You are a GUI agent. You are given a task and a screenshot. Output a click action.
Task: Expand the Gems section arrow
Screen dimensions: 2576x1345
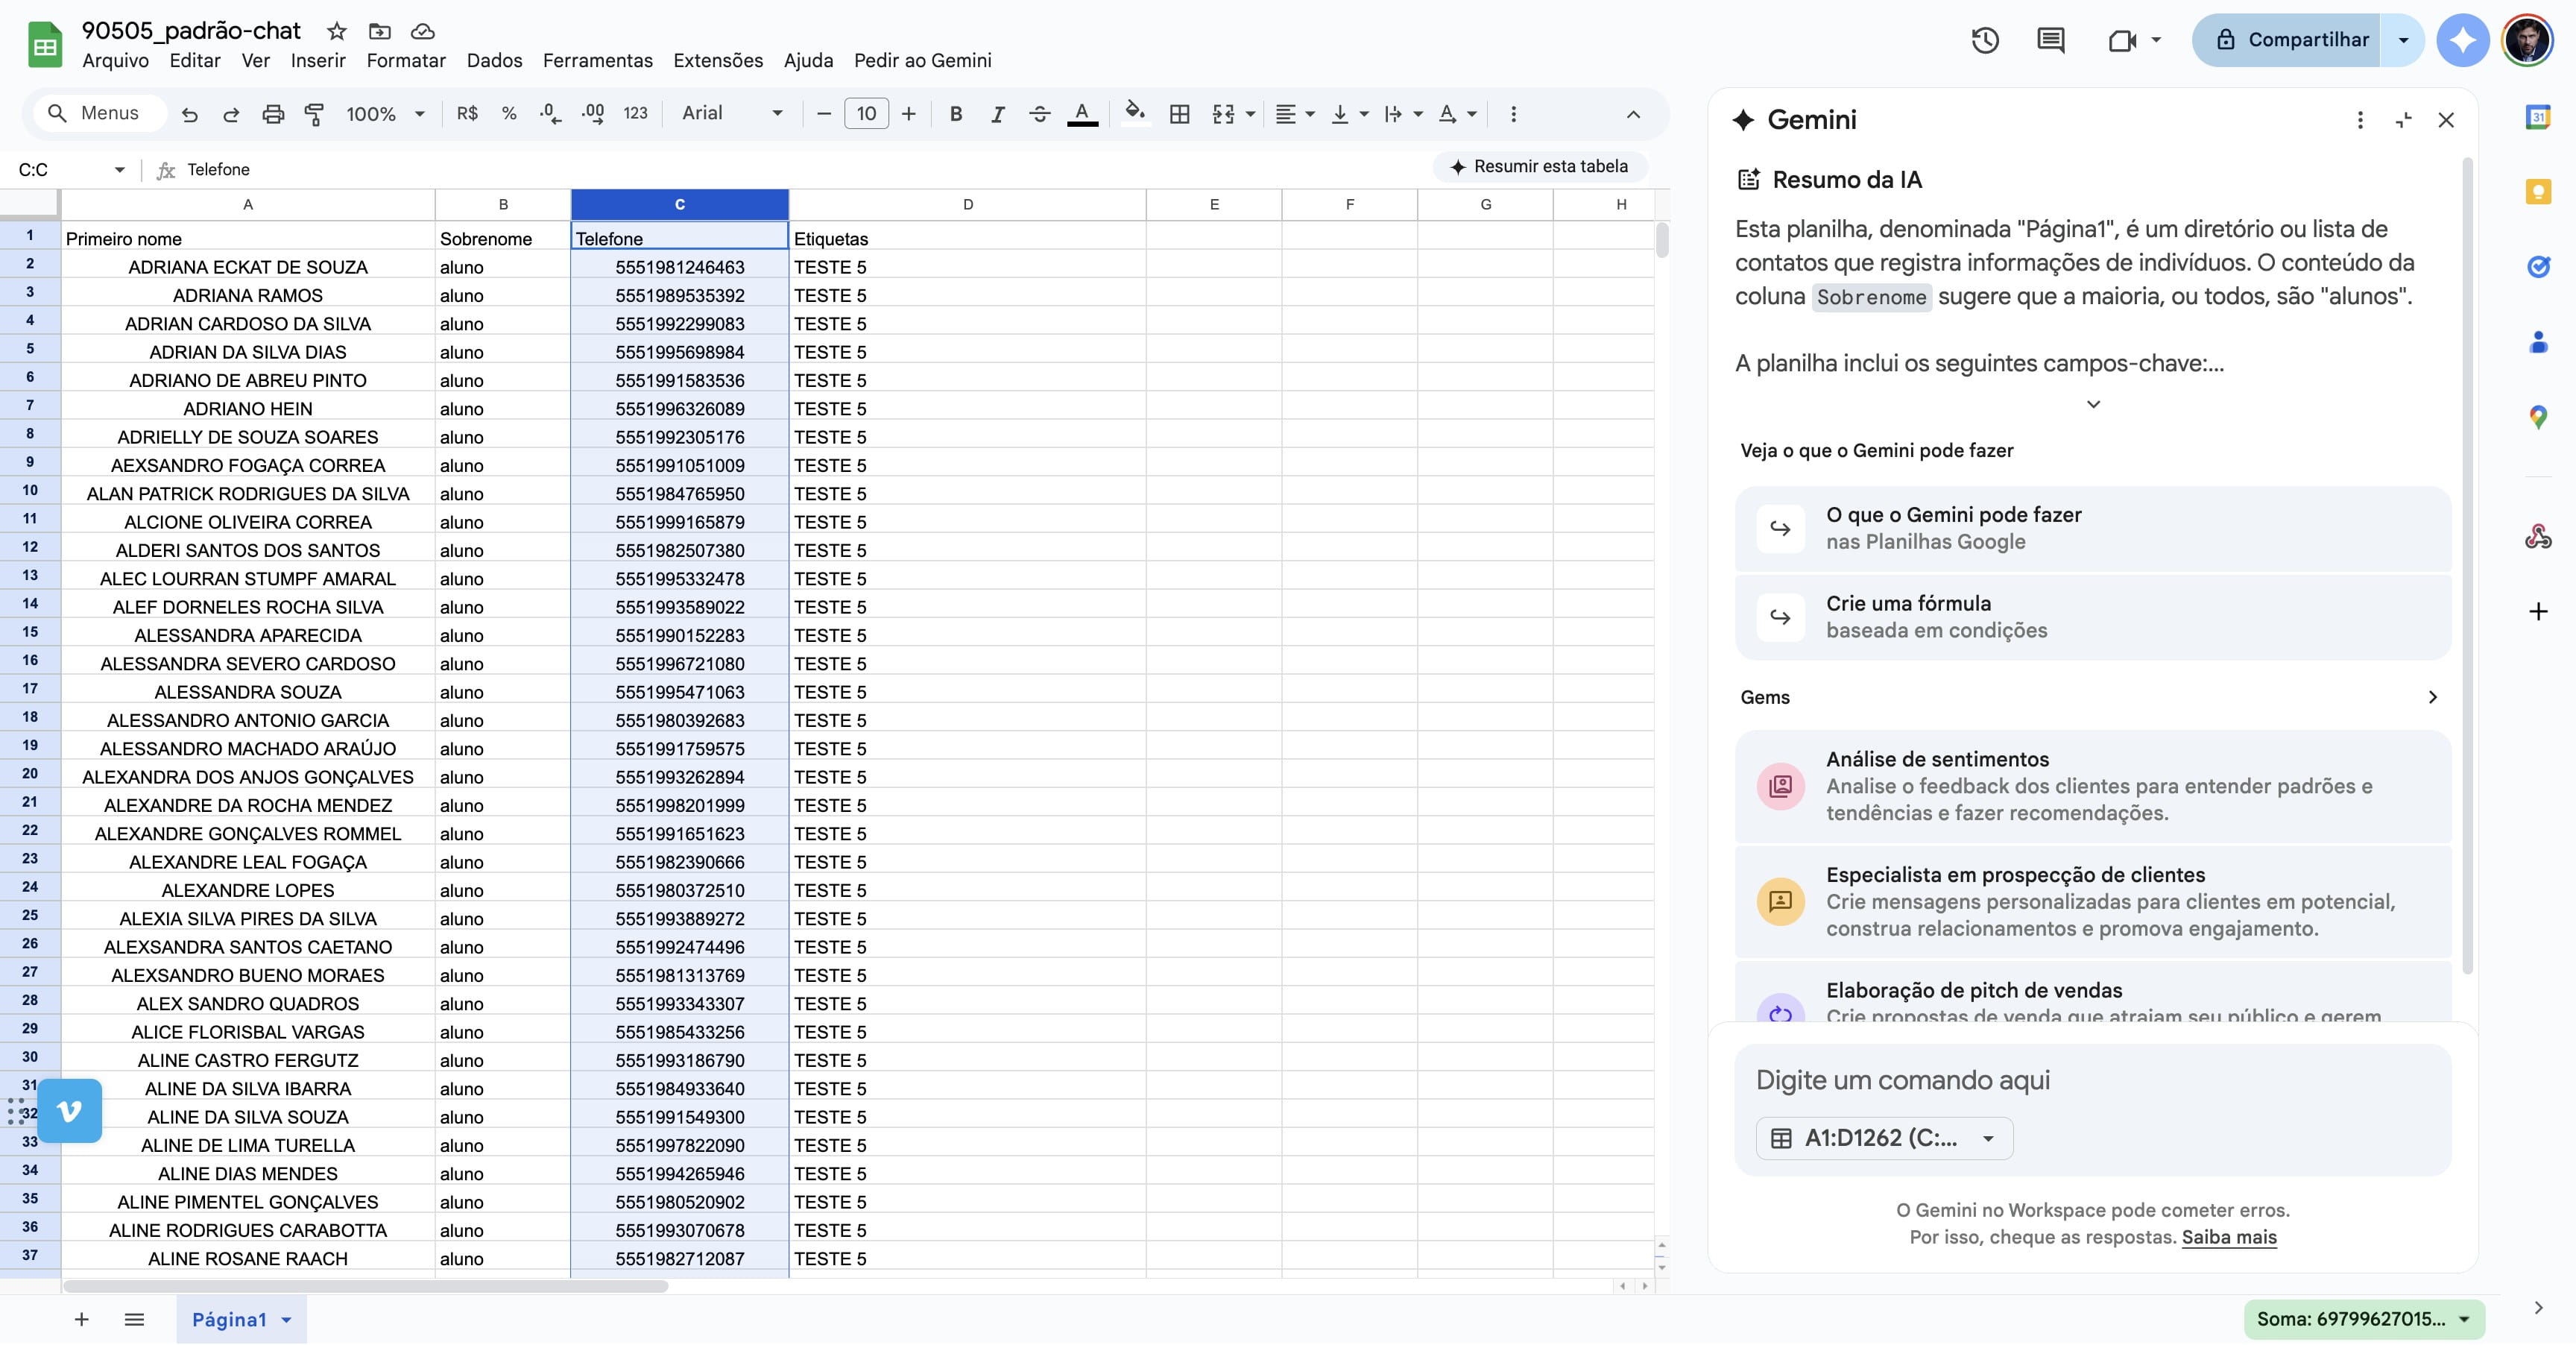pyautogui.click(x=2432, y=697)
